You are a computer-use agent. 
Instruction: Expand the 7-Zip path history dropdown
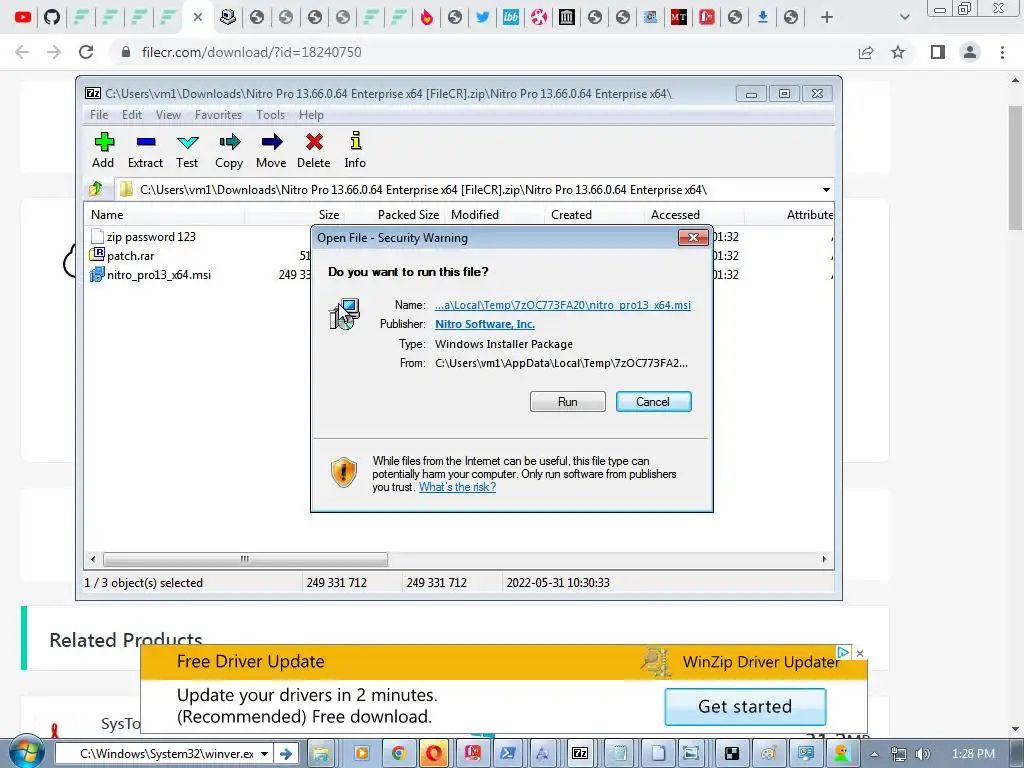coord(826,190)
